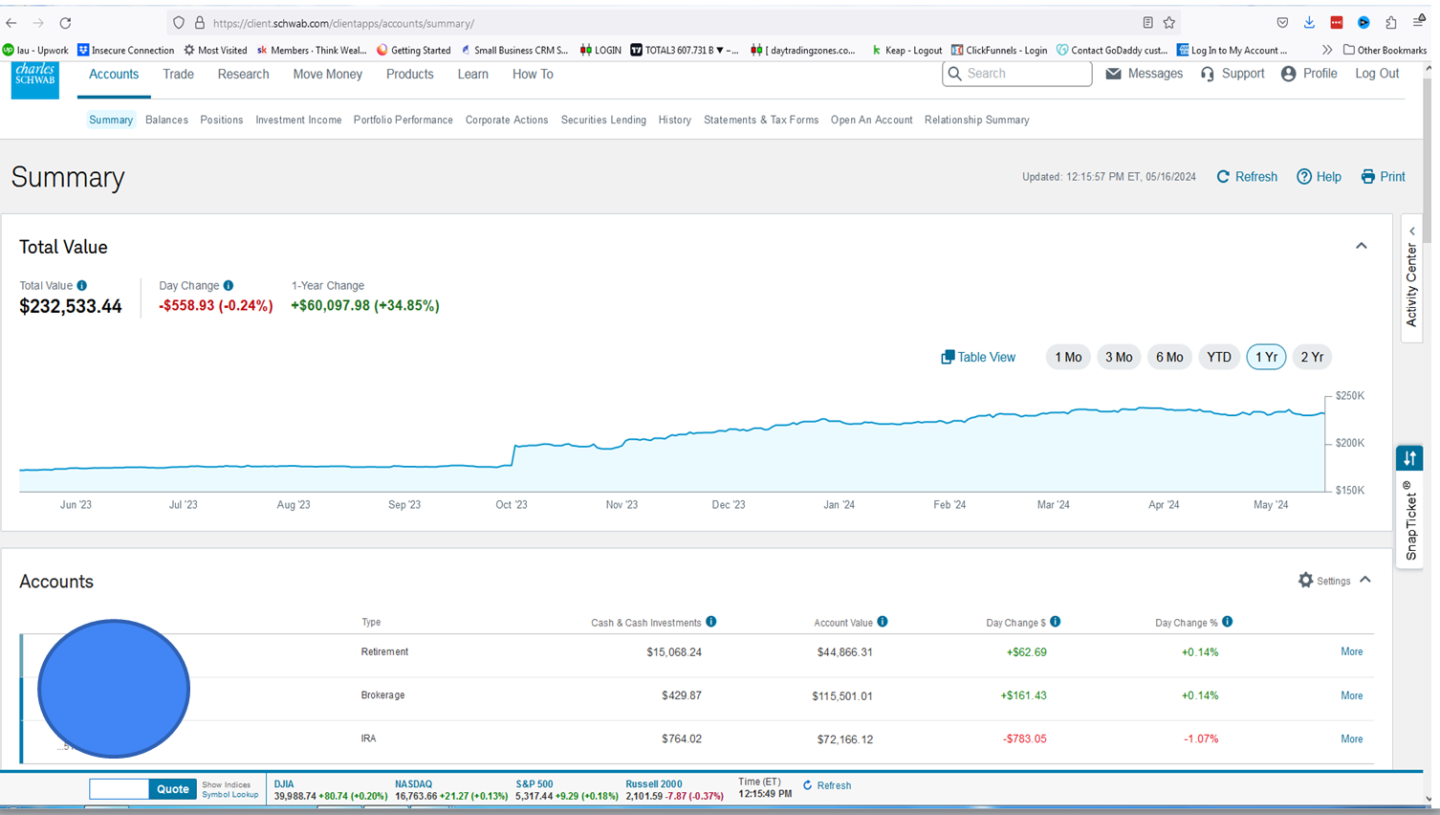Click the Help question mark icon
Viewport: 1440px width, 815px height.
click(1304, 177)
